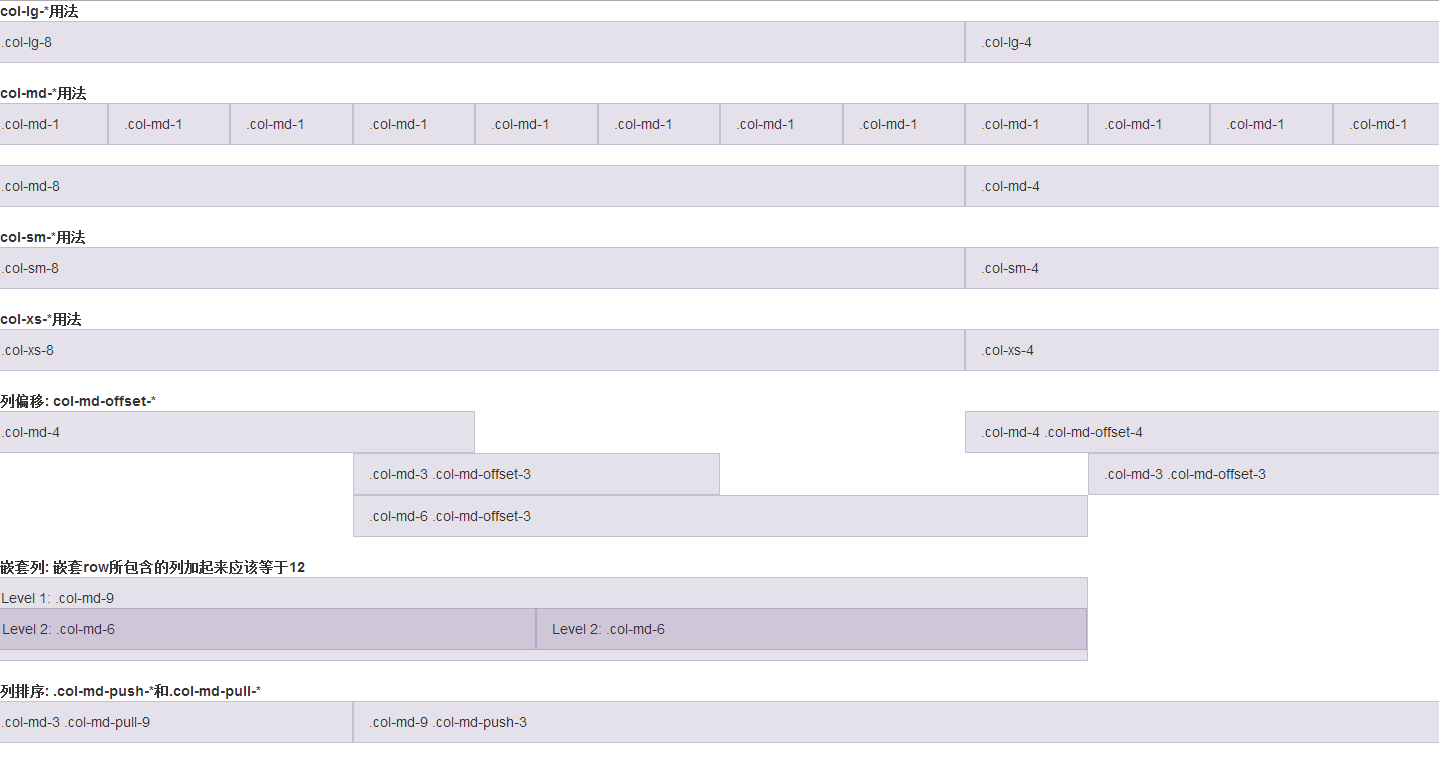Click the .col-xs-8 grid column
This screenshot has height=763, width=1439.
(x=482, y=350)
